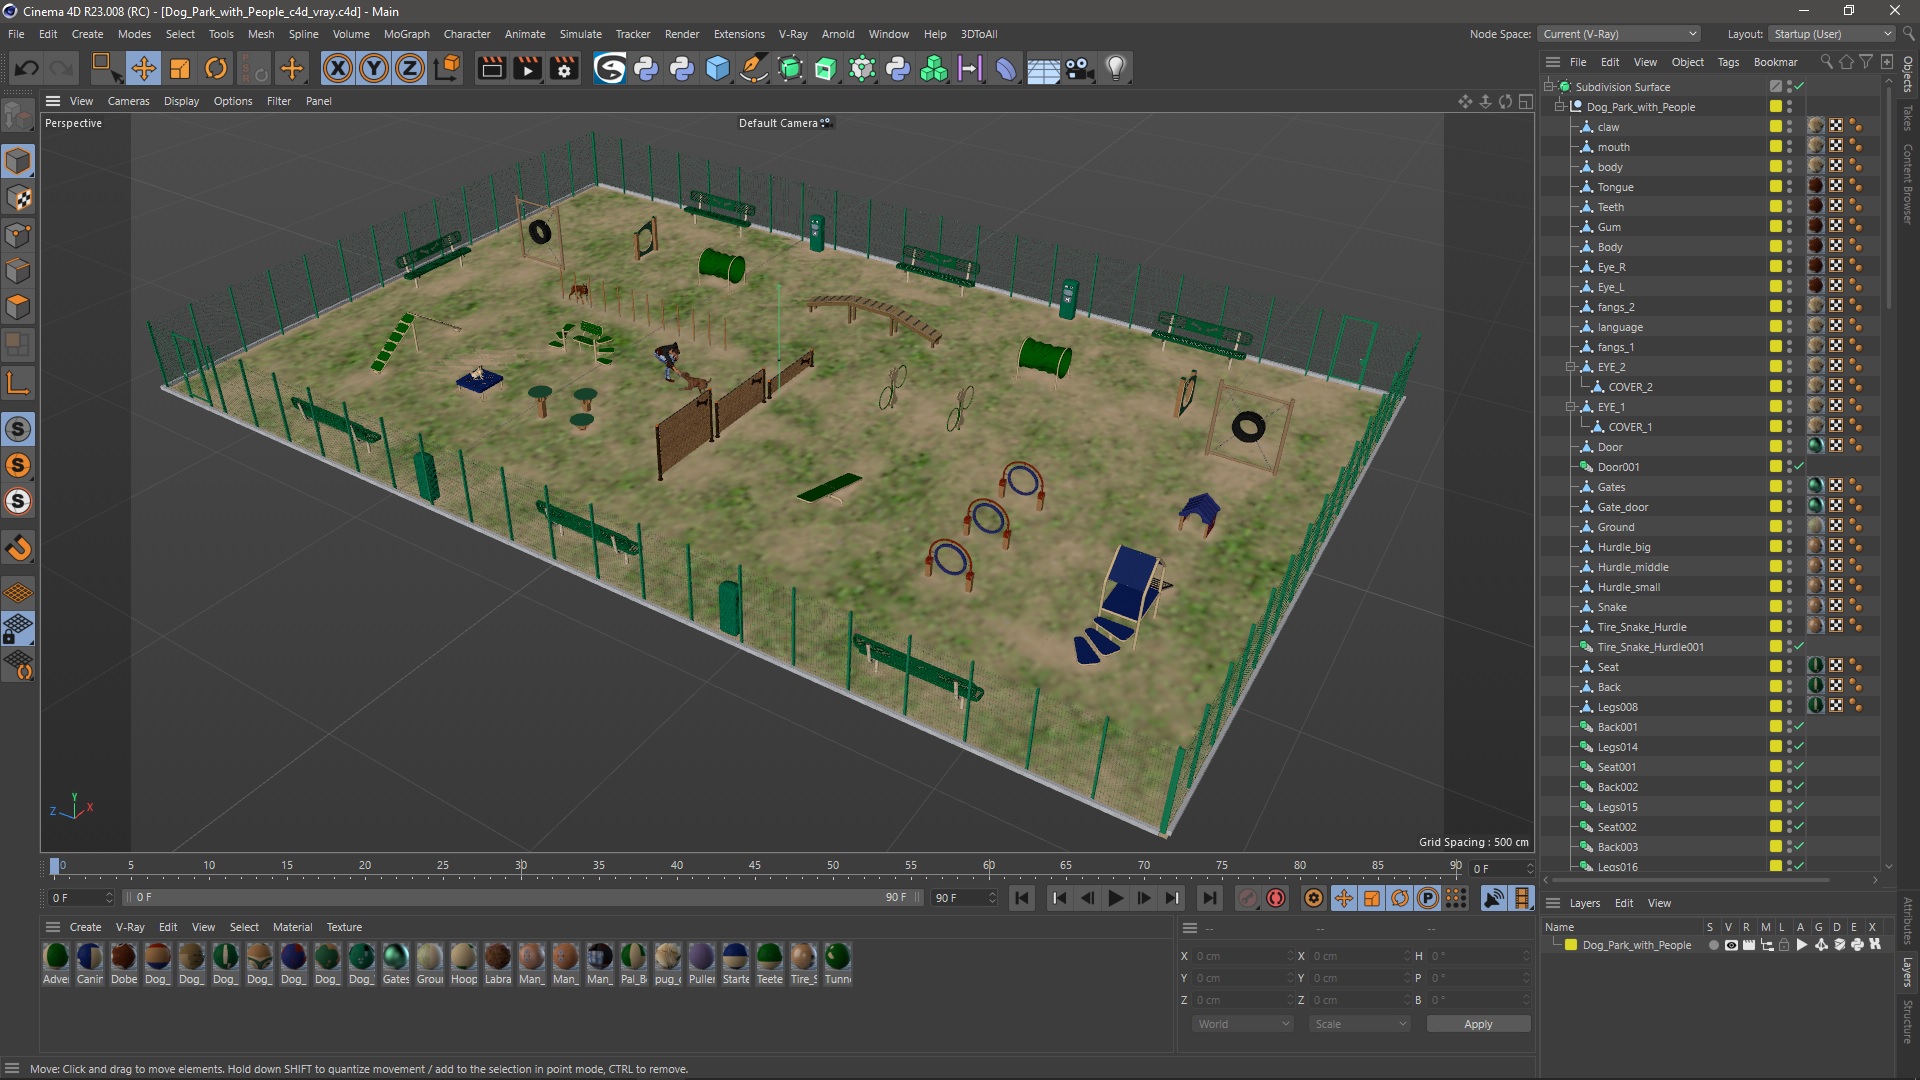Click Create in material manager
This screenshot has height=1080, width=1920.
pyautogui.click(x=85, y=927)
